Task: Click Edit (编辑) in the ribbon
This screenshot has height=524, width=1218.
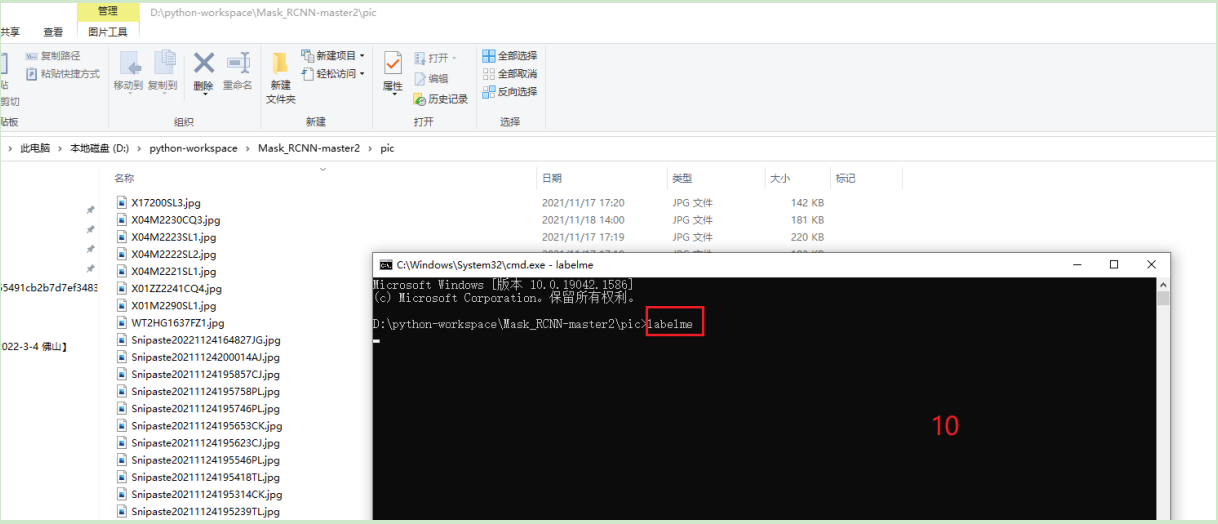Action: coord(431,79)
